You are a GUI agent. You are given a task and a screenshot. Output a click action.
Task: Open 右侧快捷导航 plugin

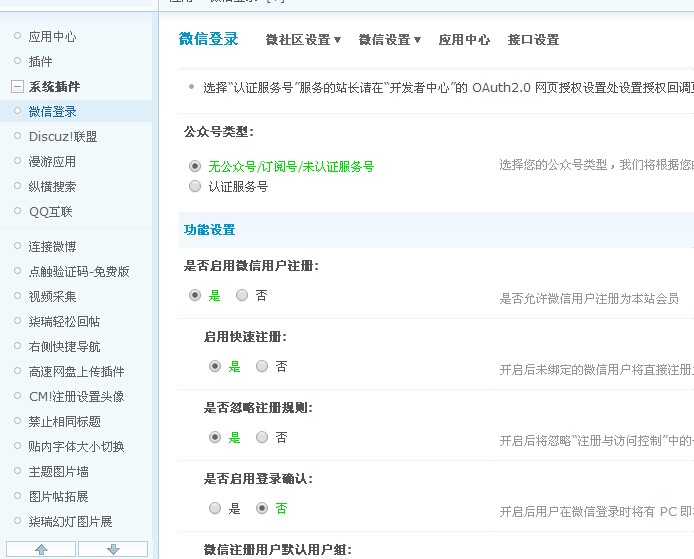(64, 347)
